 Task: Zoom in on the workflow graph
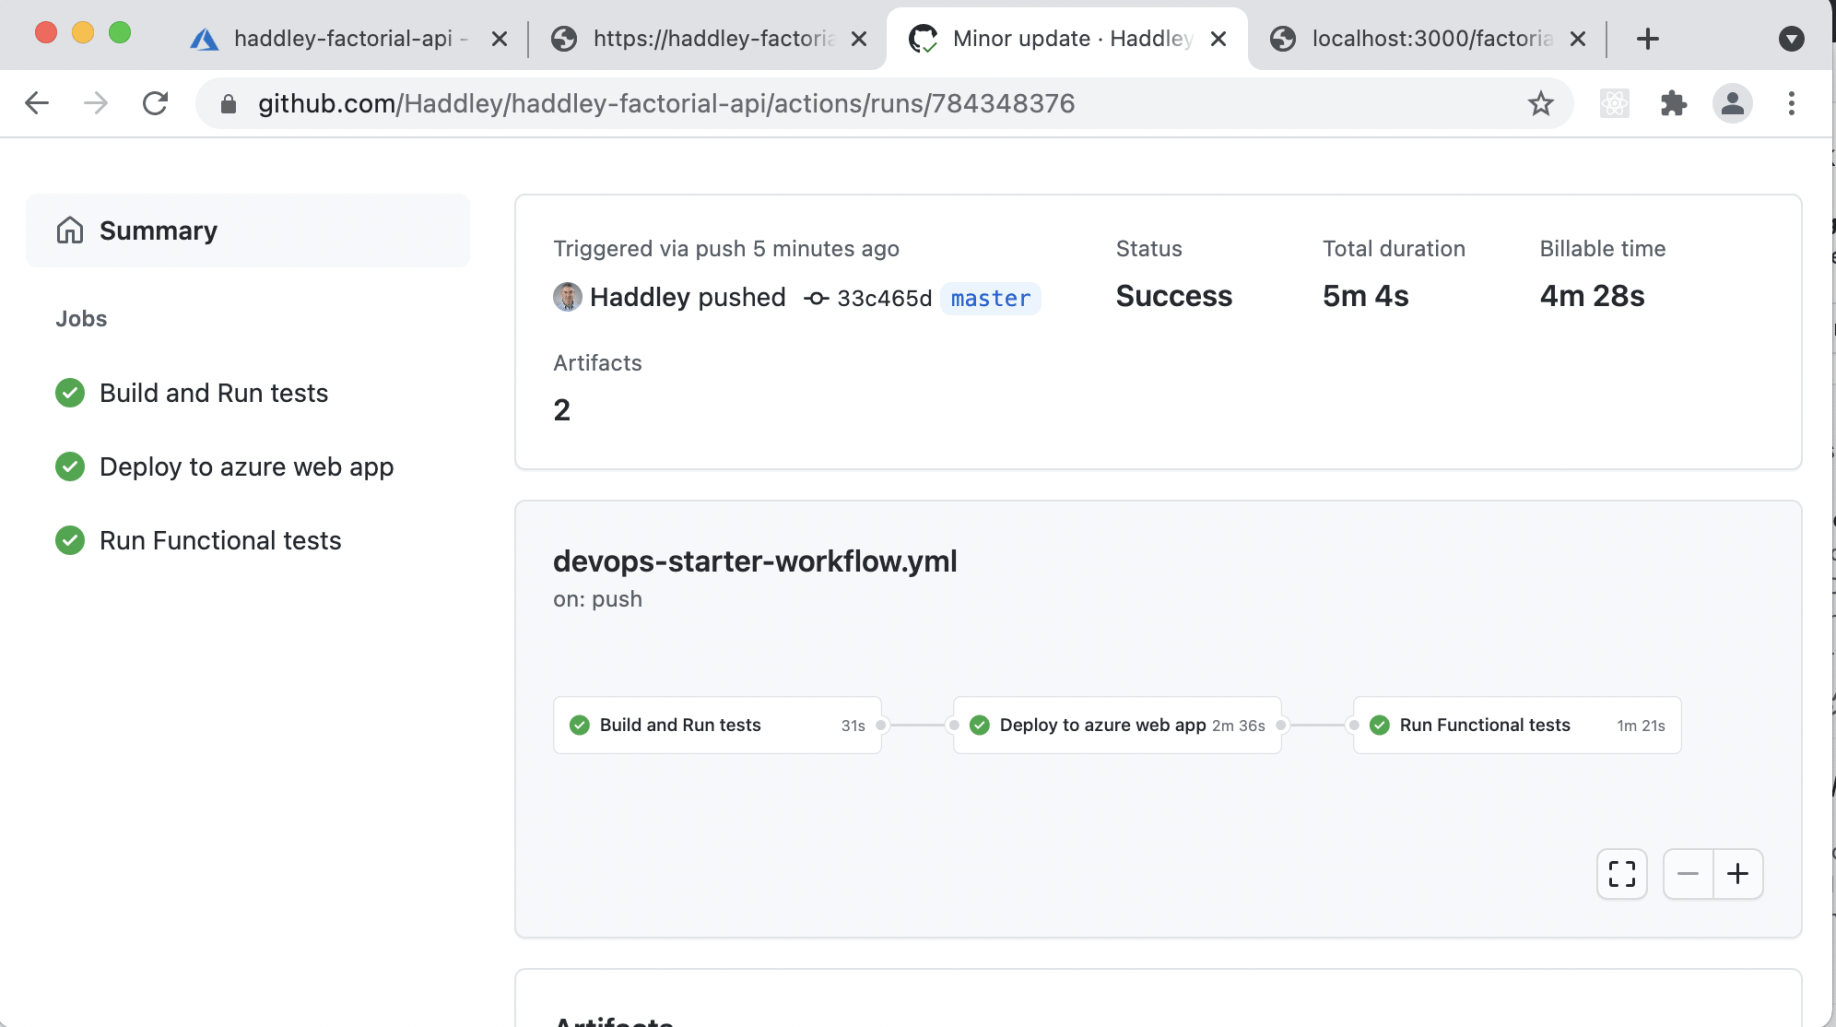pyautogui.click(x=1738, y=874)
